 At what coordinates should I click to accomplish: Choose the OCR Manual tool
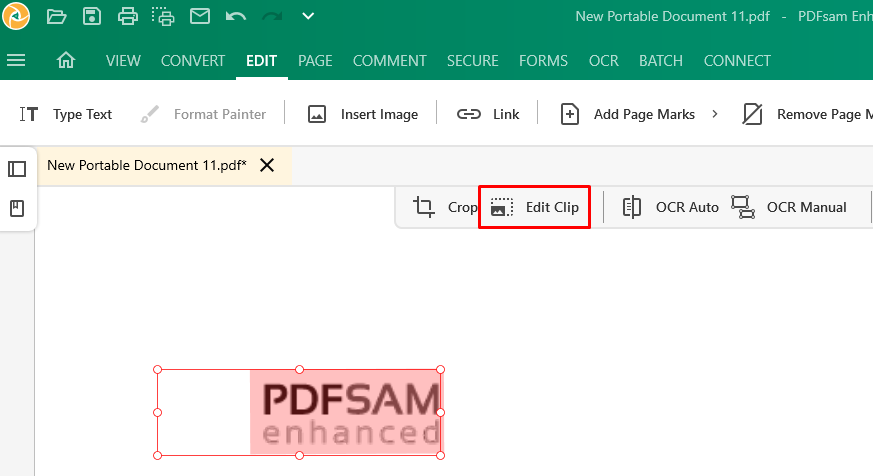coord(788,207)
